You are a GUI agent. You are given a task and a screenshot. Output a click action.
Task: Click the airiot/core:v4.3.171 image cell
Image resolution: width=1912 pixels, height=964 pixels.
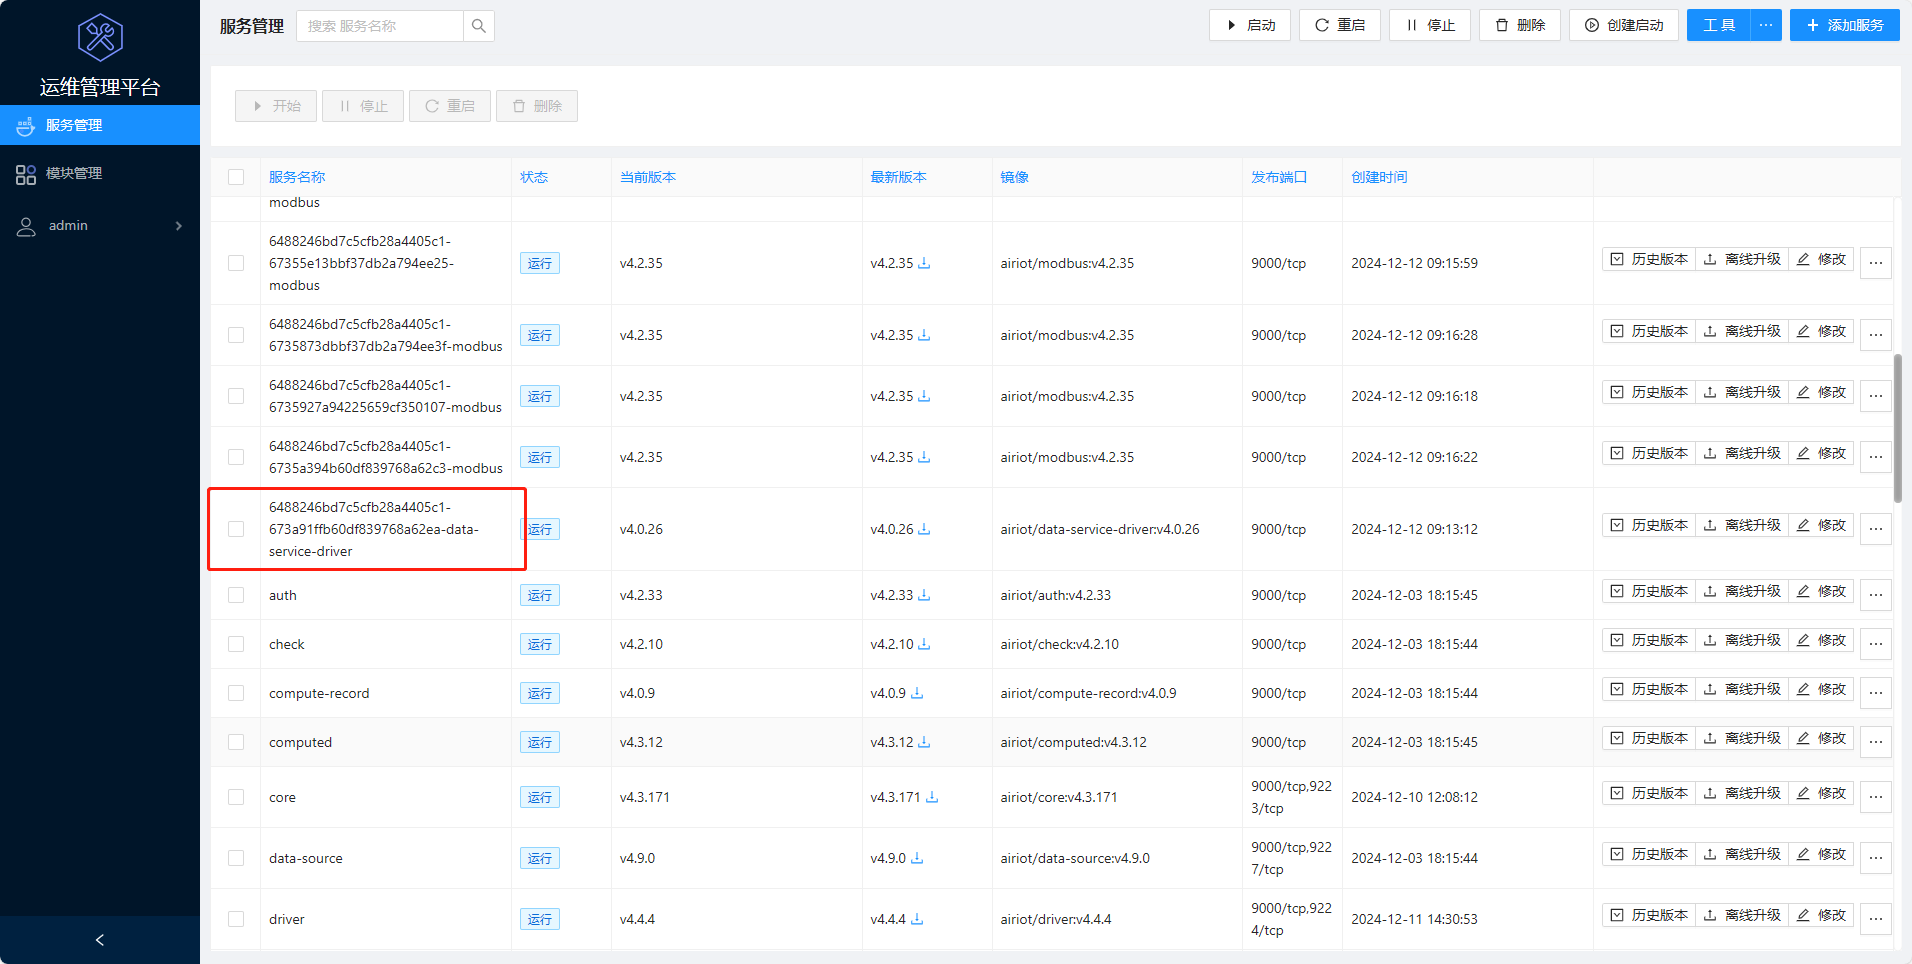[1059, 797]
